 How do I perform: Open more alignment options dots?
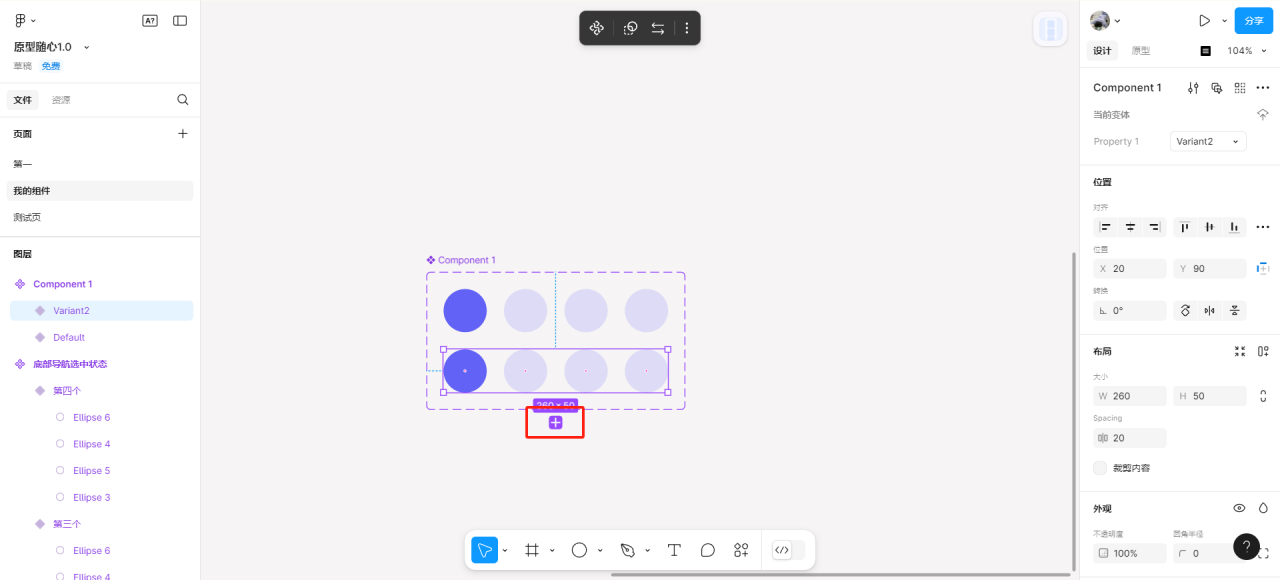point(1263,227)
